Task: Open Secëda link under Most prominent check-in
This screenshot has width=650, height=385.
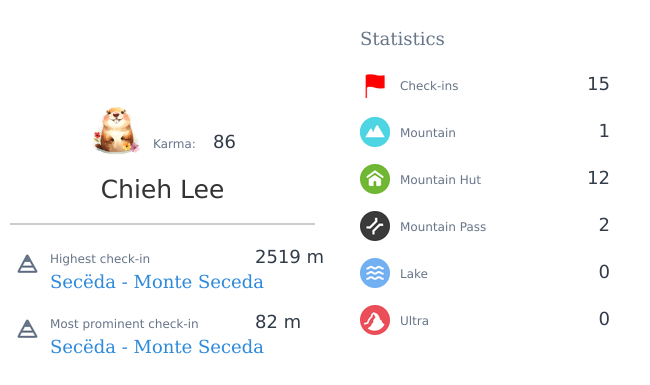Action: (x=157, y=347)
